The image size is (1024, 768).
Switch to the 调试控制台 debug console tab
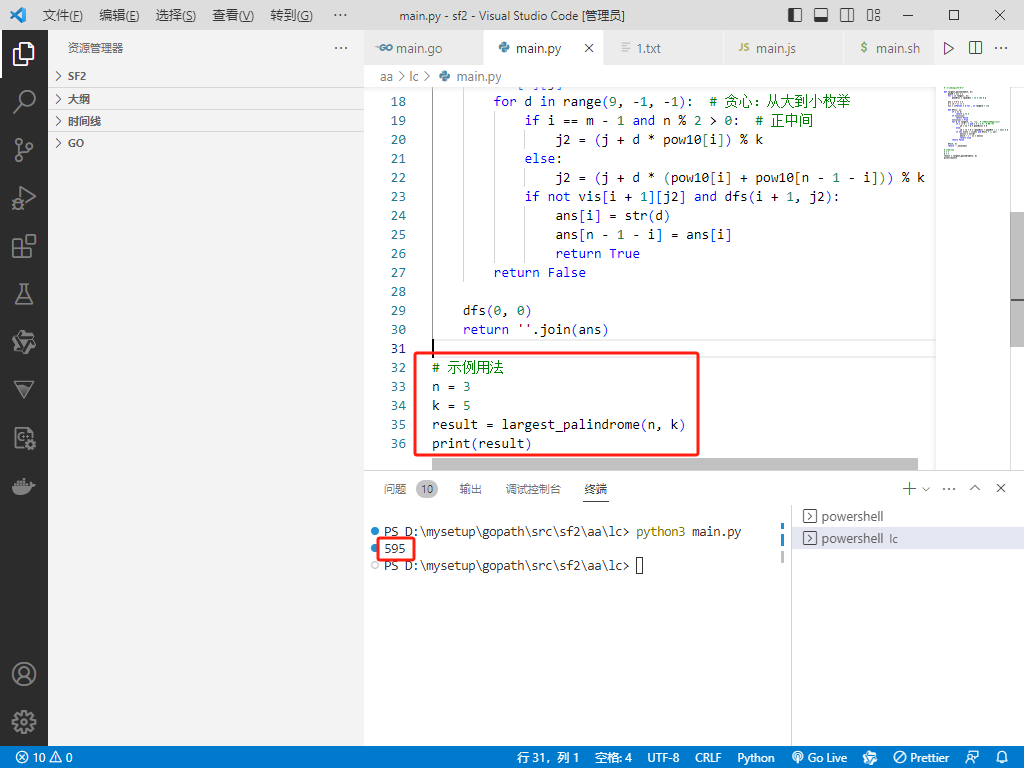click(x=533, y=488)
